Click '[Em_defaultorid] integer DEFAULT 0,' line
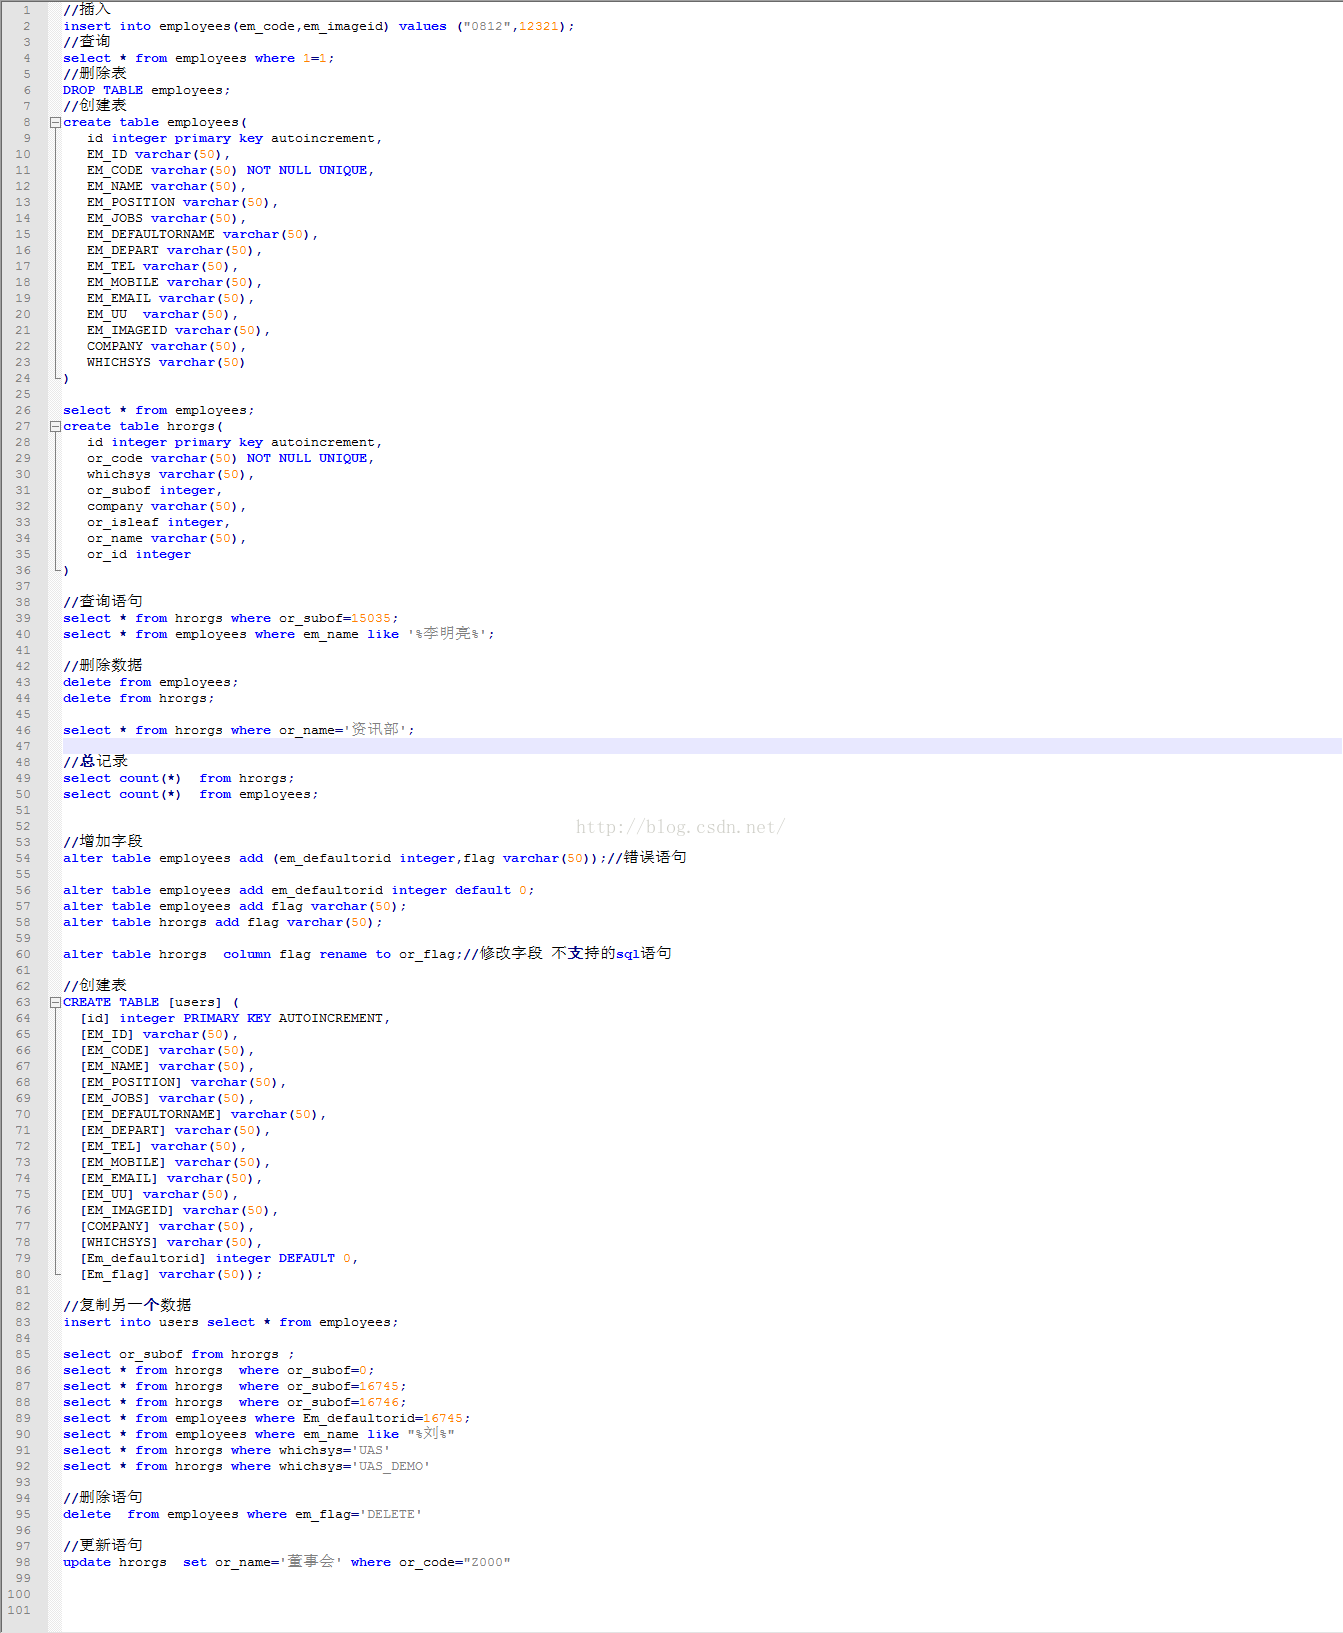This screenshot has height=1633, width=1343. coord(219,1258)
